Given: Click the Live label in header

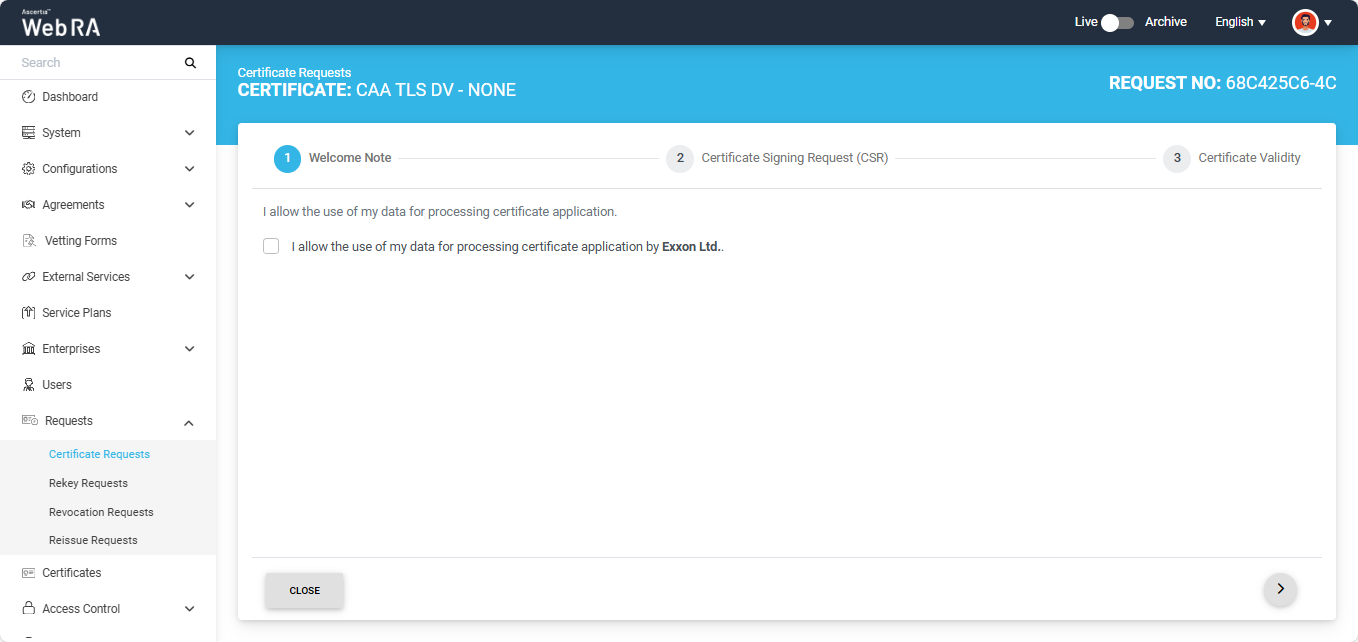Looking at the screenshot, I should 1086,22.
